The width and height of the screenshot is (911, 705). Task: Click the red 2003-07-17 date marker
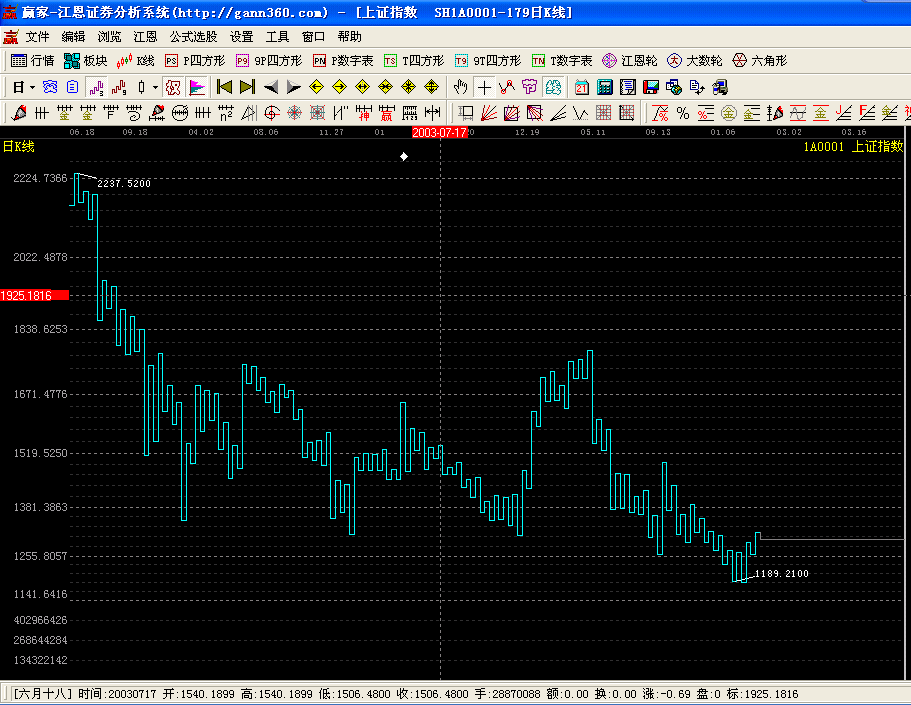[439, 132]
